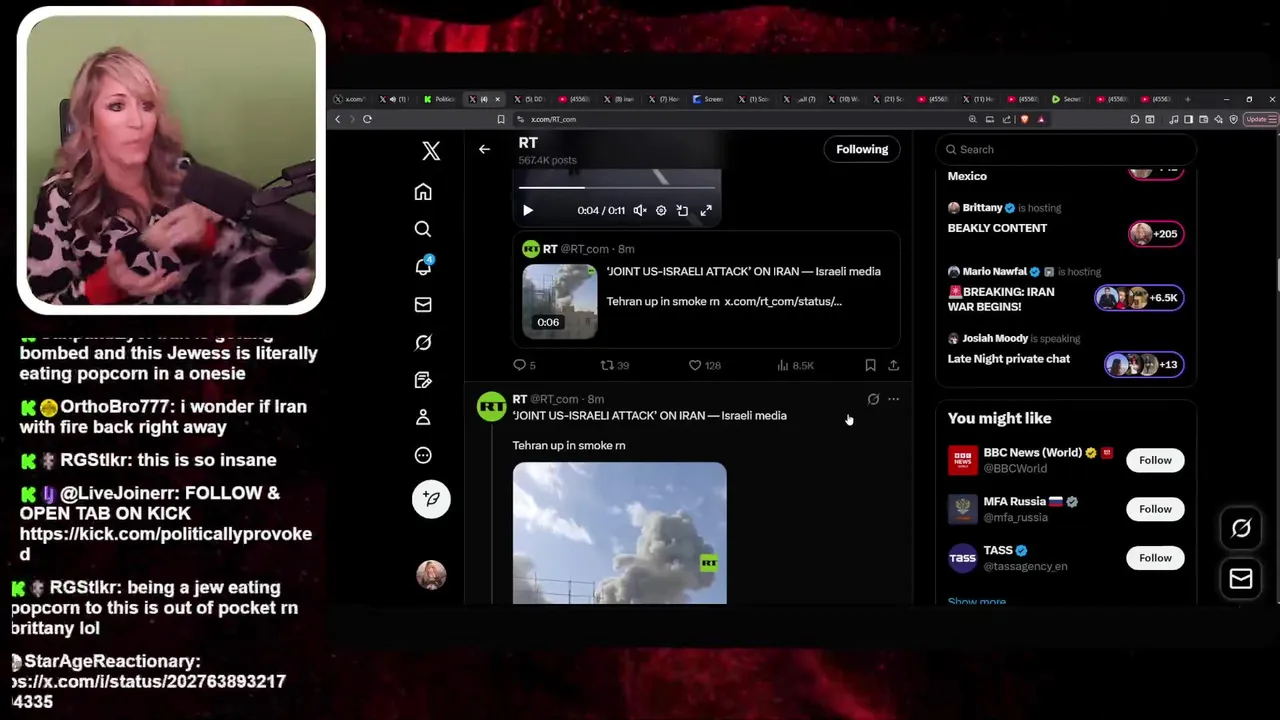The image size is (1280, 720).
Task: Open Notifications bell in sidebar
Action: (423, 266)
